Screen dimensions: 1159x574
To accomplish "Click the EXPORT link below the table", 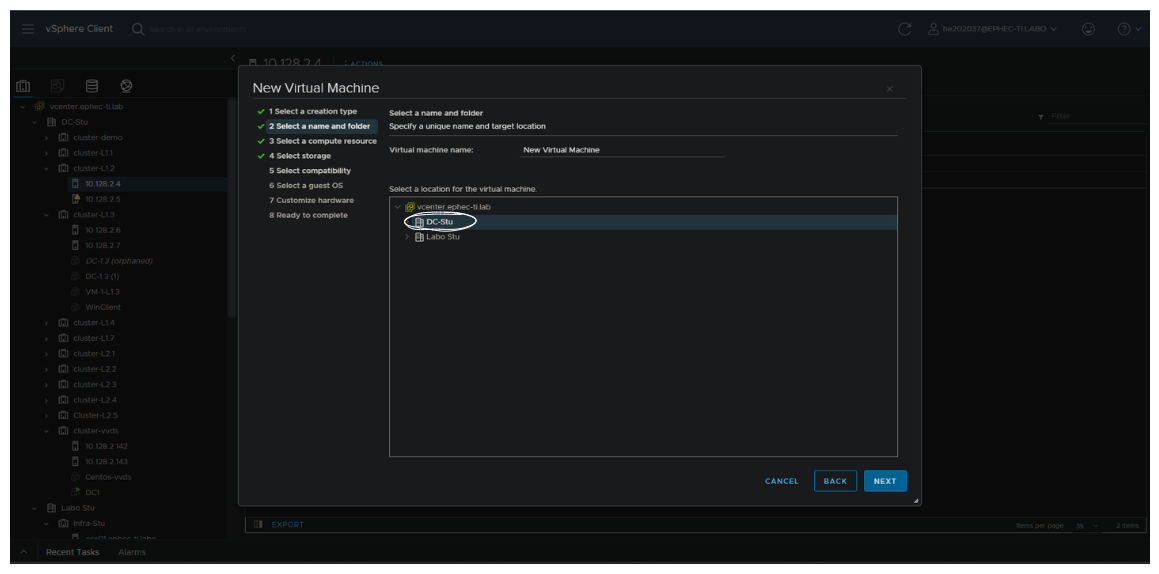I will (288, 525).
